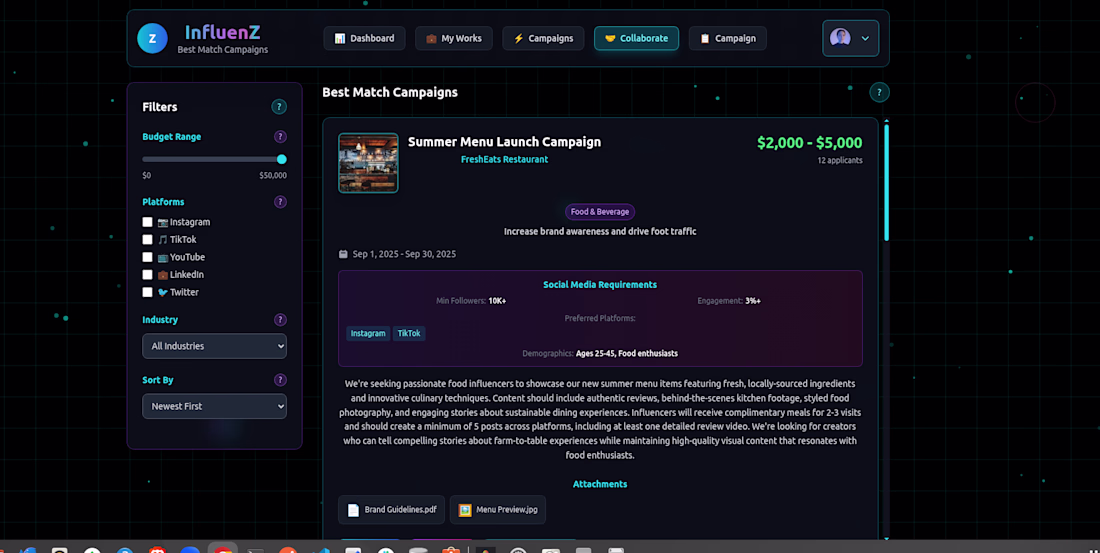The width and height of the screenshot is (1100, 553).
Task: Open the Industry help icon
Action: click(x=280, y=320)
